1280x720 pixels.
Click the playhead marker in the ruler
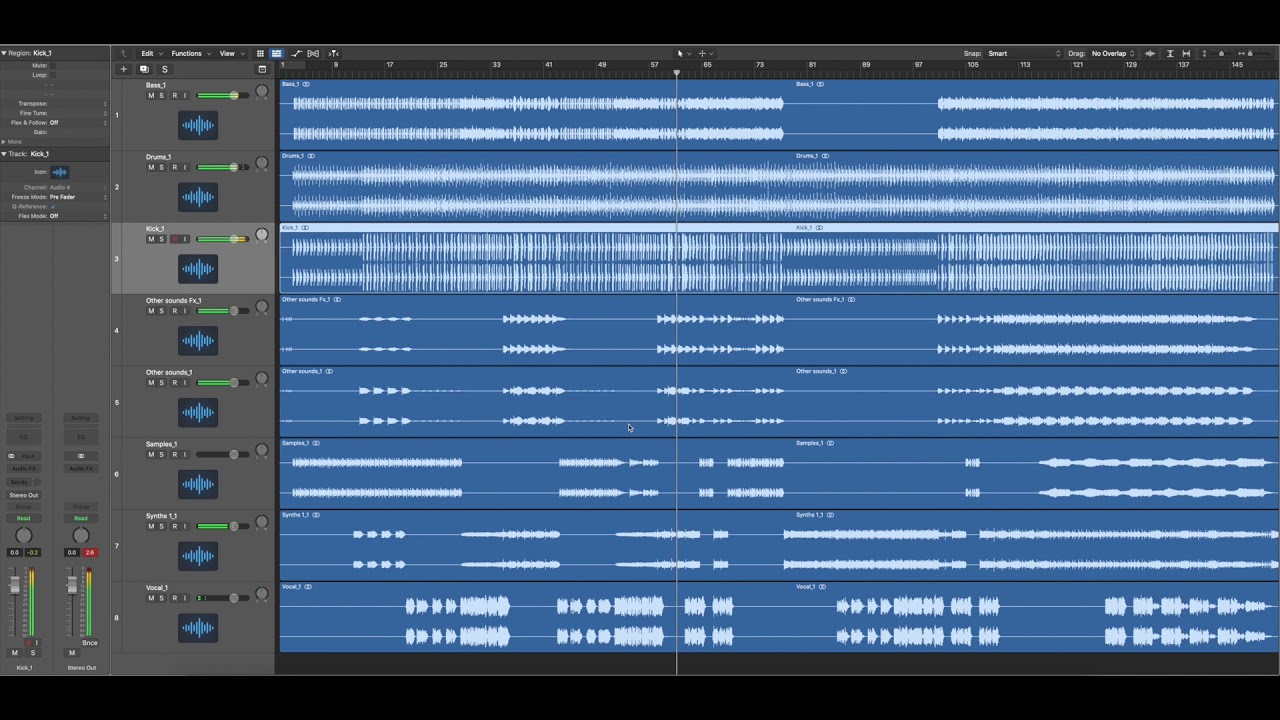pyautogui.click(x=677, y=73)
